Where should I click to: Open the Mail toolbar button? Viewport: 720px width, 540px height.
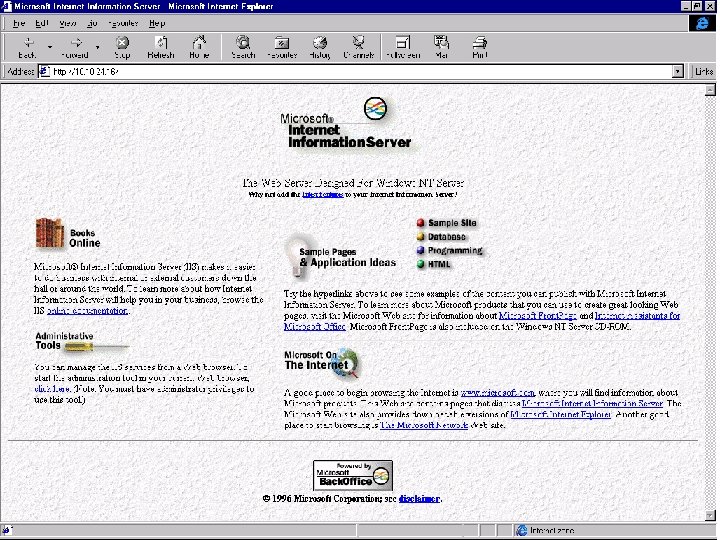(x=441, y=47)
